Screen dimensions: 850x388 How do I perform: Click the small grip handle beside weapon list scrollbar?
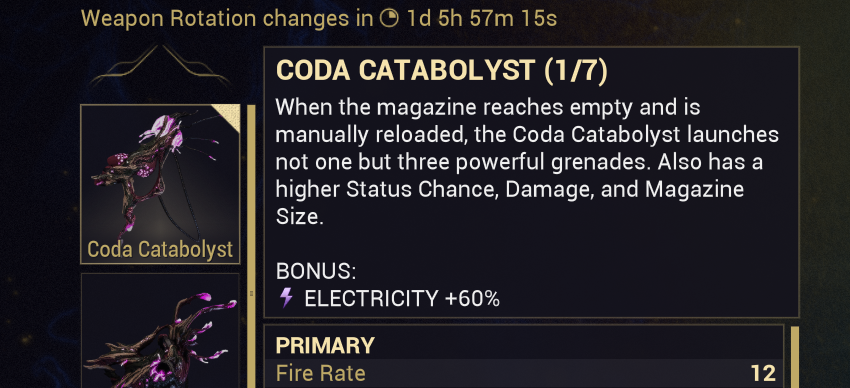(251, 294)
